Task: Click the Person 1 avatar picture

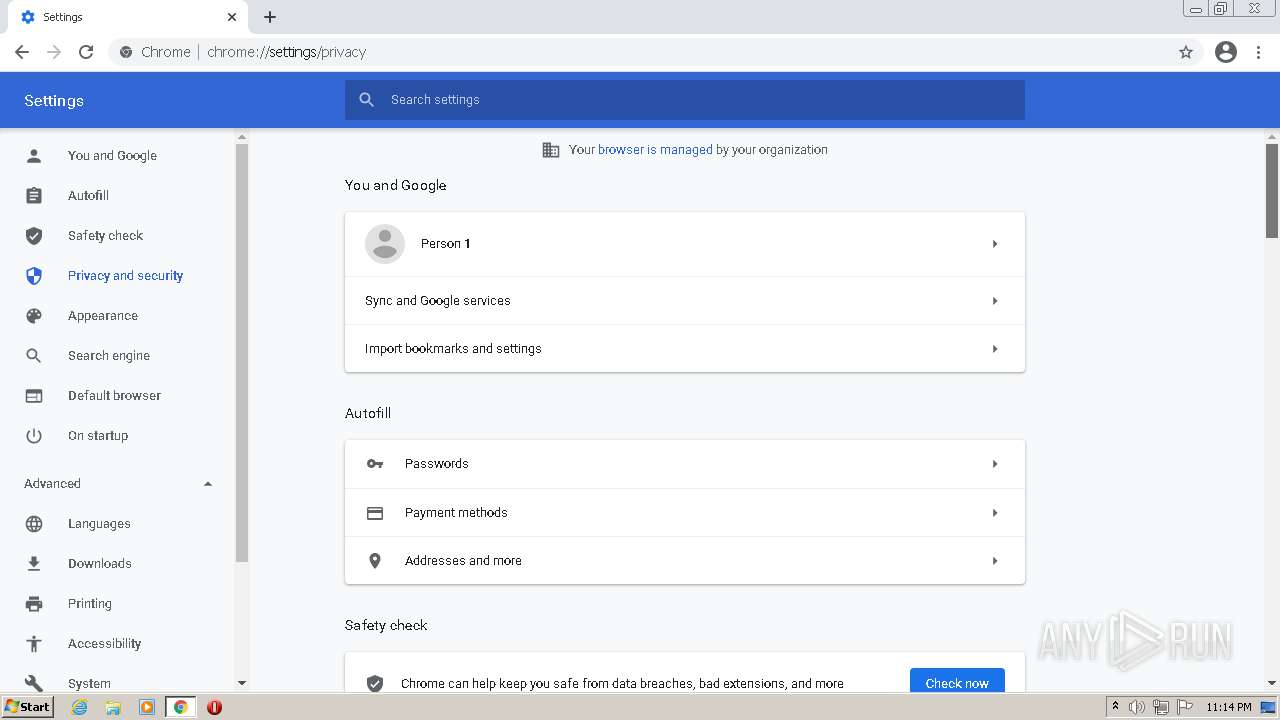Action: [385, 244]
